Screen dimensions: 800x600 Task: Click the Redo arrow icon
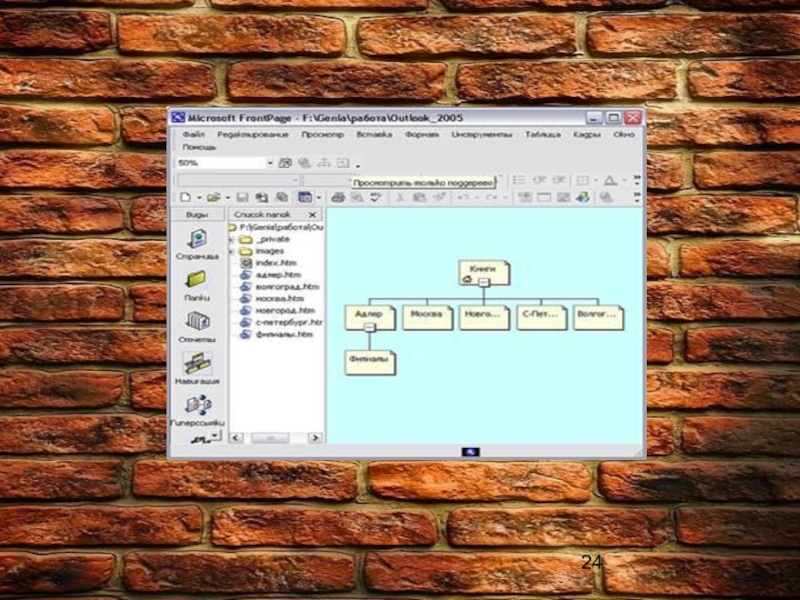[x=491, y=197]
